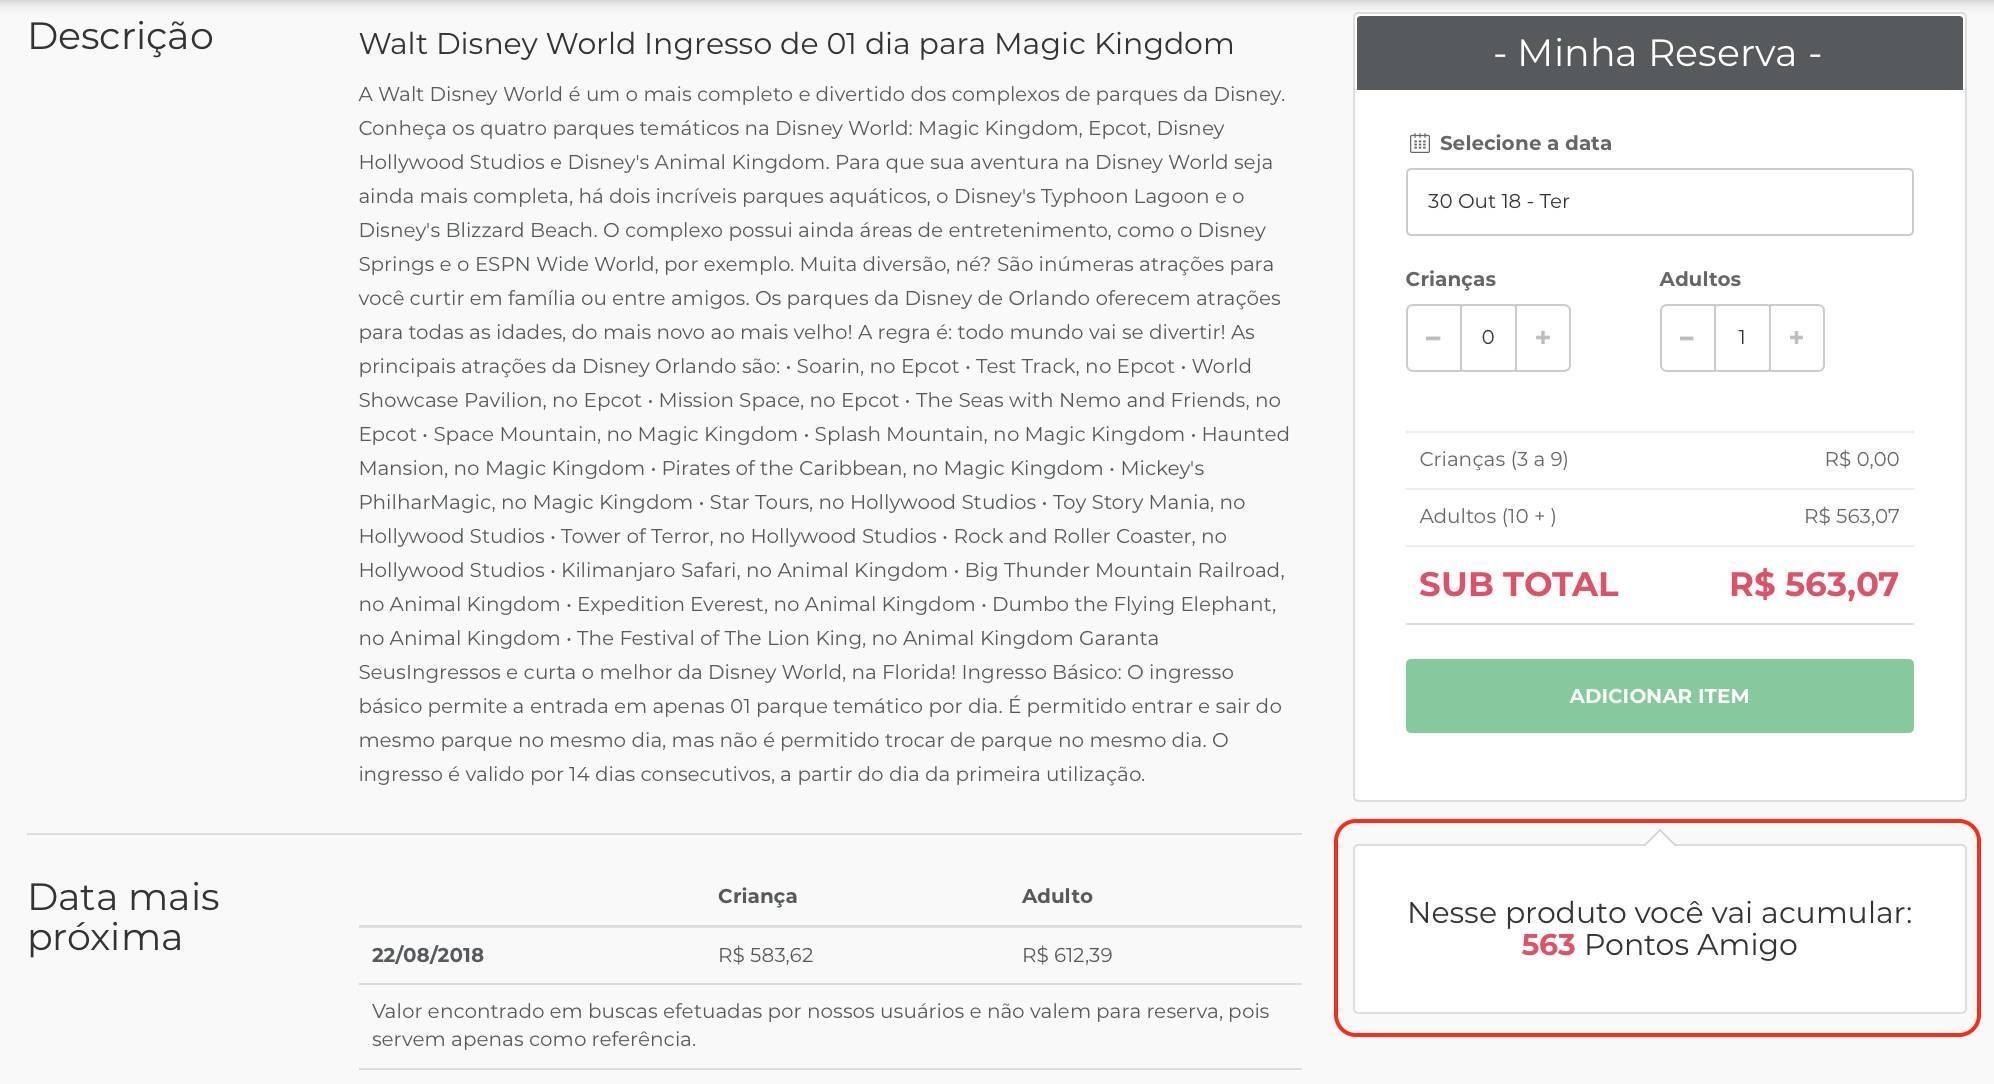Decrease the Adultos count with minus
The width and height of the screenshot is (1994, 1084).
(x=1687, y=338)
